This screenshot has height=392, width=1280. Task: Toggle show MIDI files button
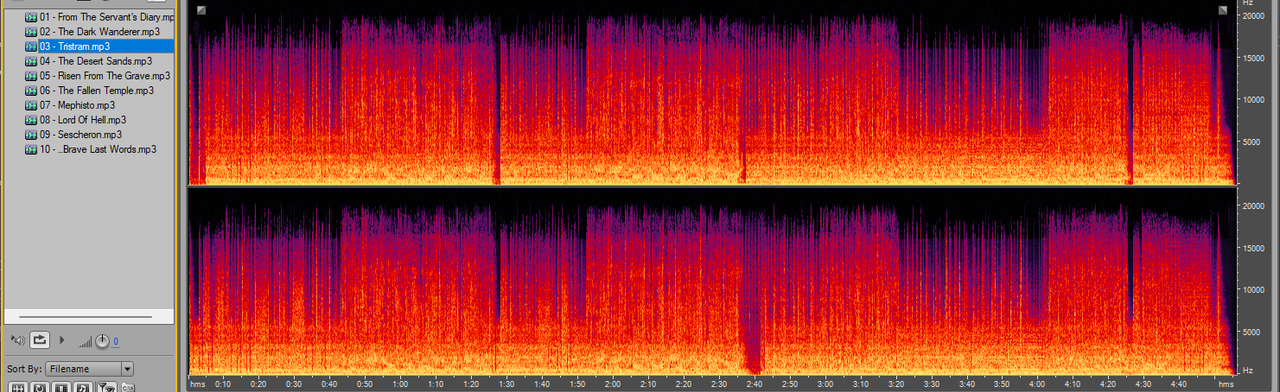tap(84, 387)
